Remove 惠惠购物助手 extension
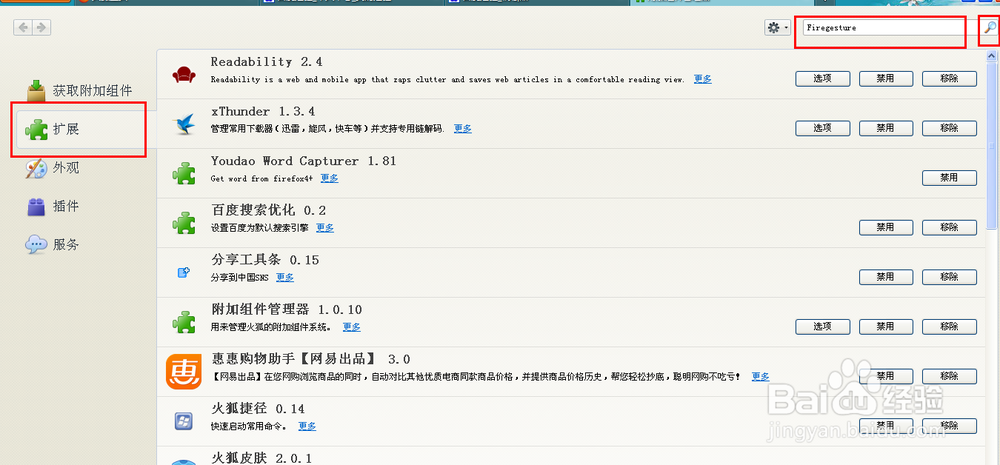Viewport: 1000px width, 465px height. coord(949,376)
